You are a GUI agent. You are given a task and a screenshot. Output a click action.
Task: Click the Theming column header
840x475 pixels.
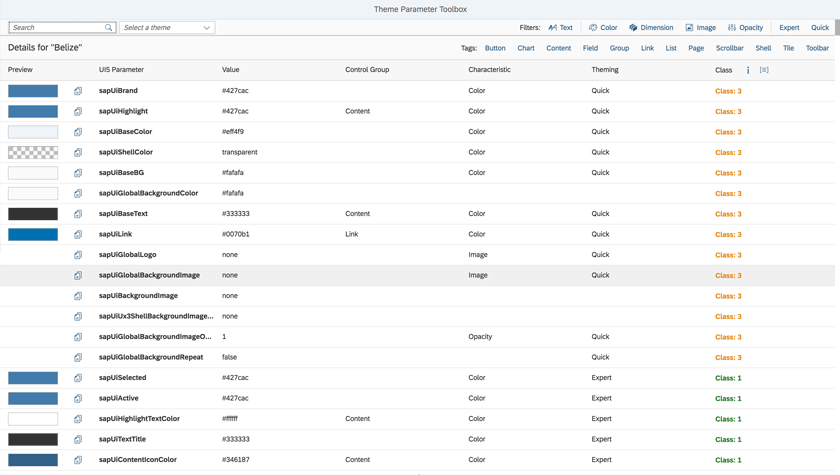point(605,70)
